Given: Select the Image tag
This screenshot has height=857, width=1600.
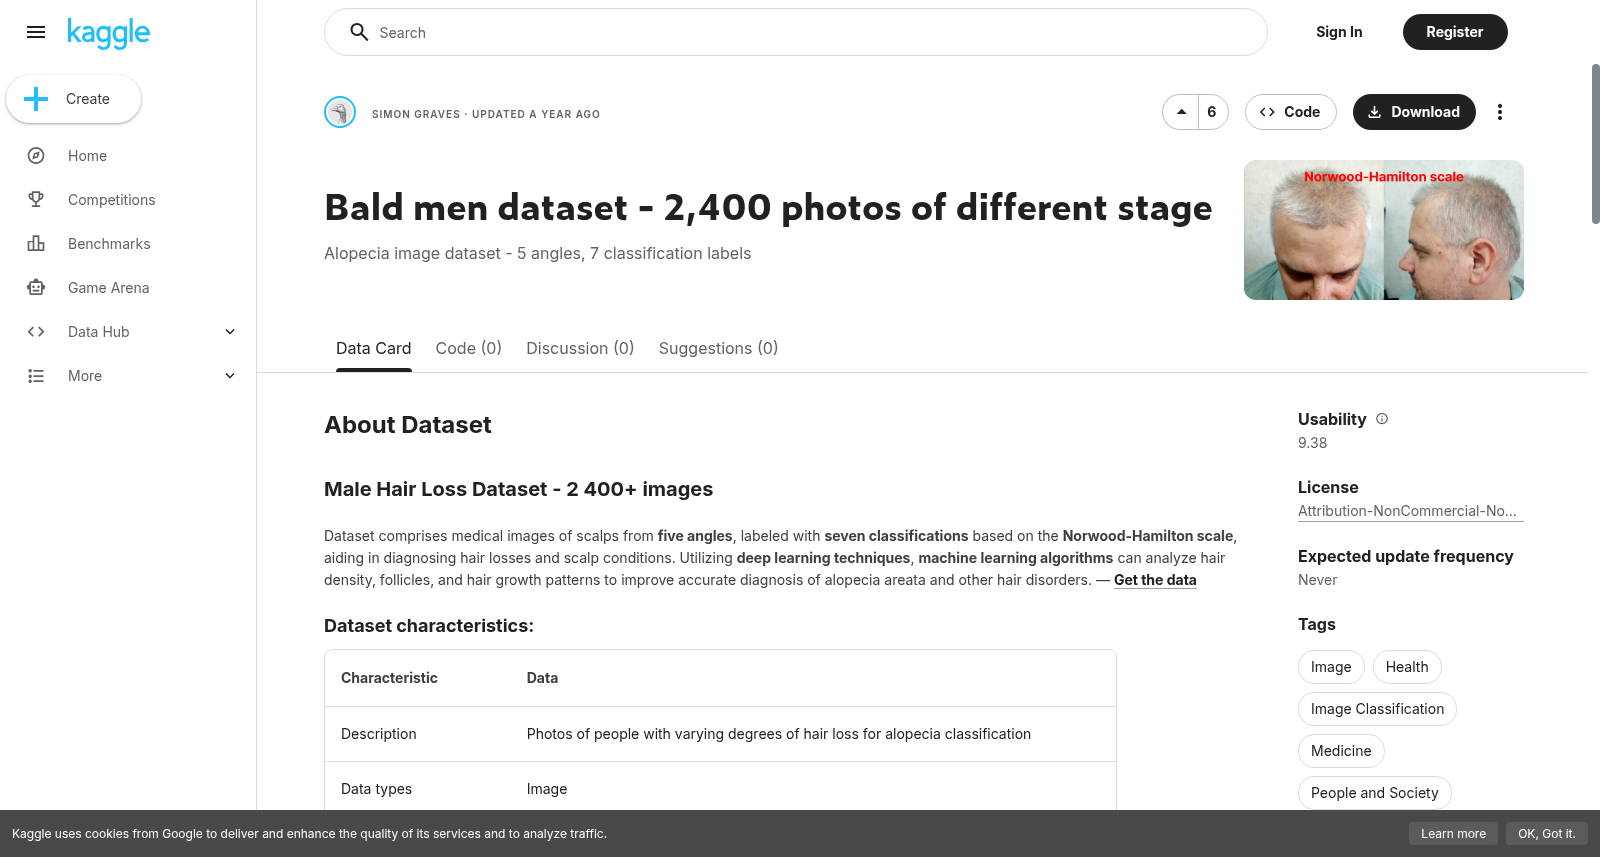Looking at the screenshot, I should [x=1331, y=667].
